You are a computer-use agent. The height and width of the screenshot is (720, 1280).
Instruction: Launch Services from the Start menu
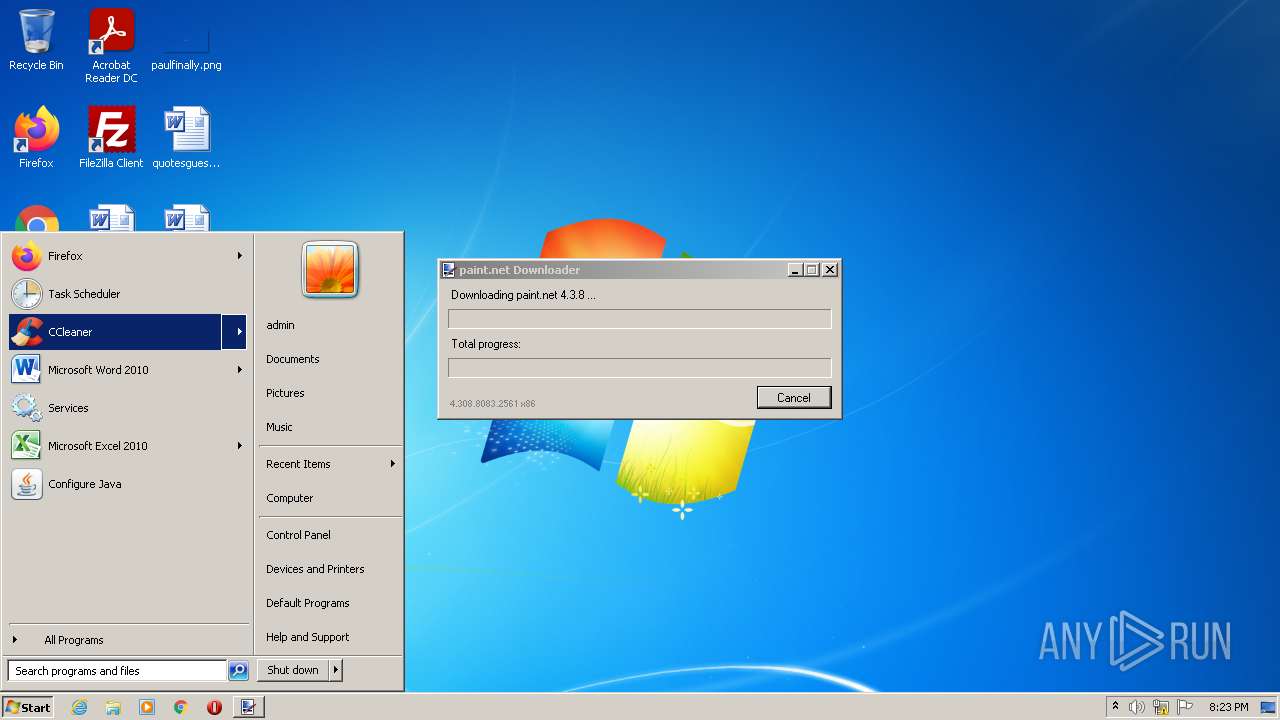(x=126, y=408)
